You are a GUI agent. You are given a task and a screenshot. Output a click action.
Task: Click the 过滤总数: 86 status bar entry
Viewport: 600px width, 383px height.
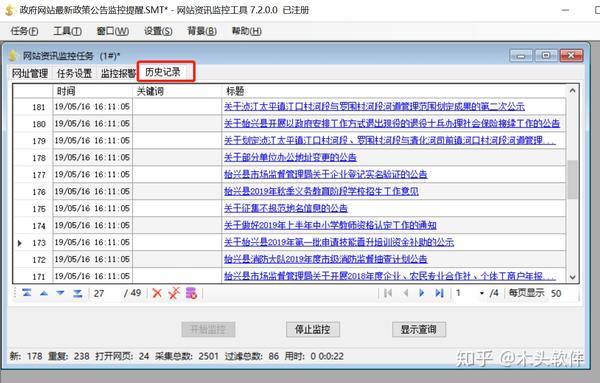[x=251, y=356]
